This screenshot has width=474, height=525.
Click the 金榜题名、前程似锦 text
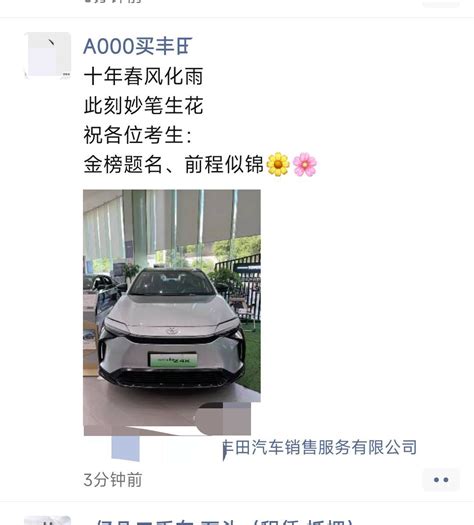click(x=173, y=164)
